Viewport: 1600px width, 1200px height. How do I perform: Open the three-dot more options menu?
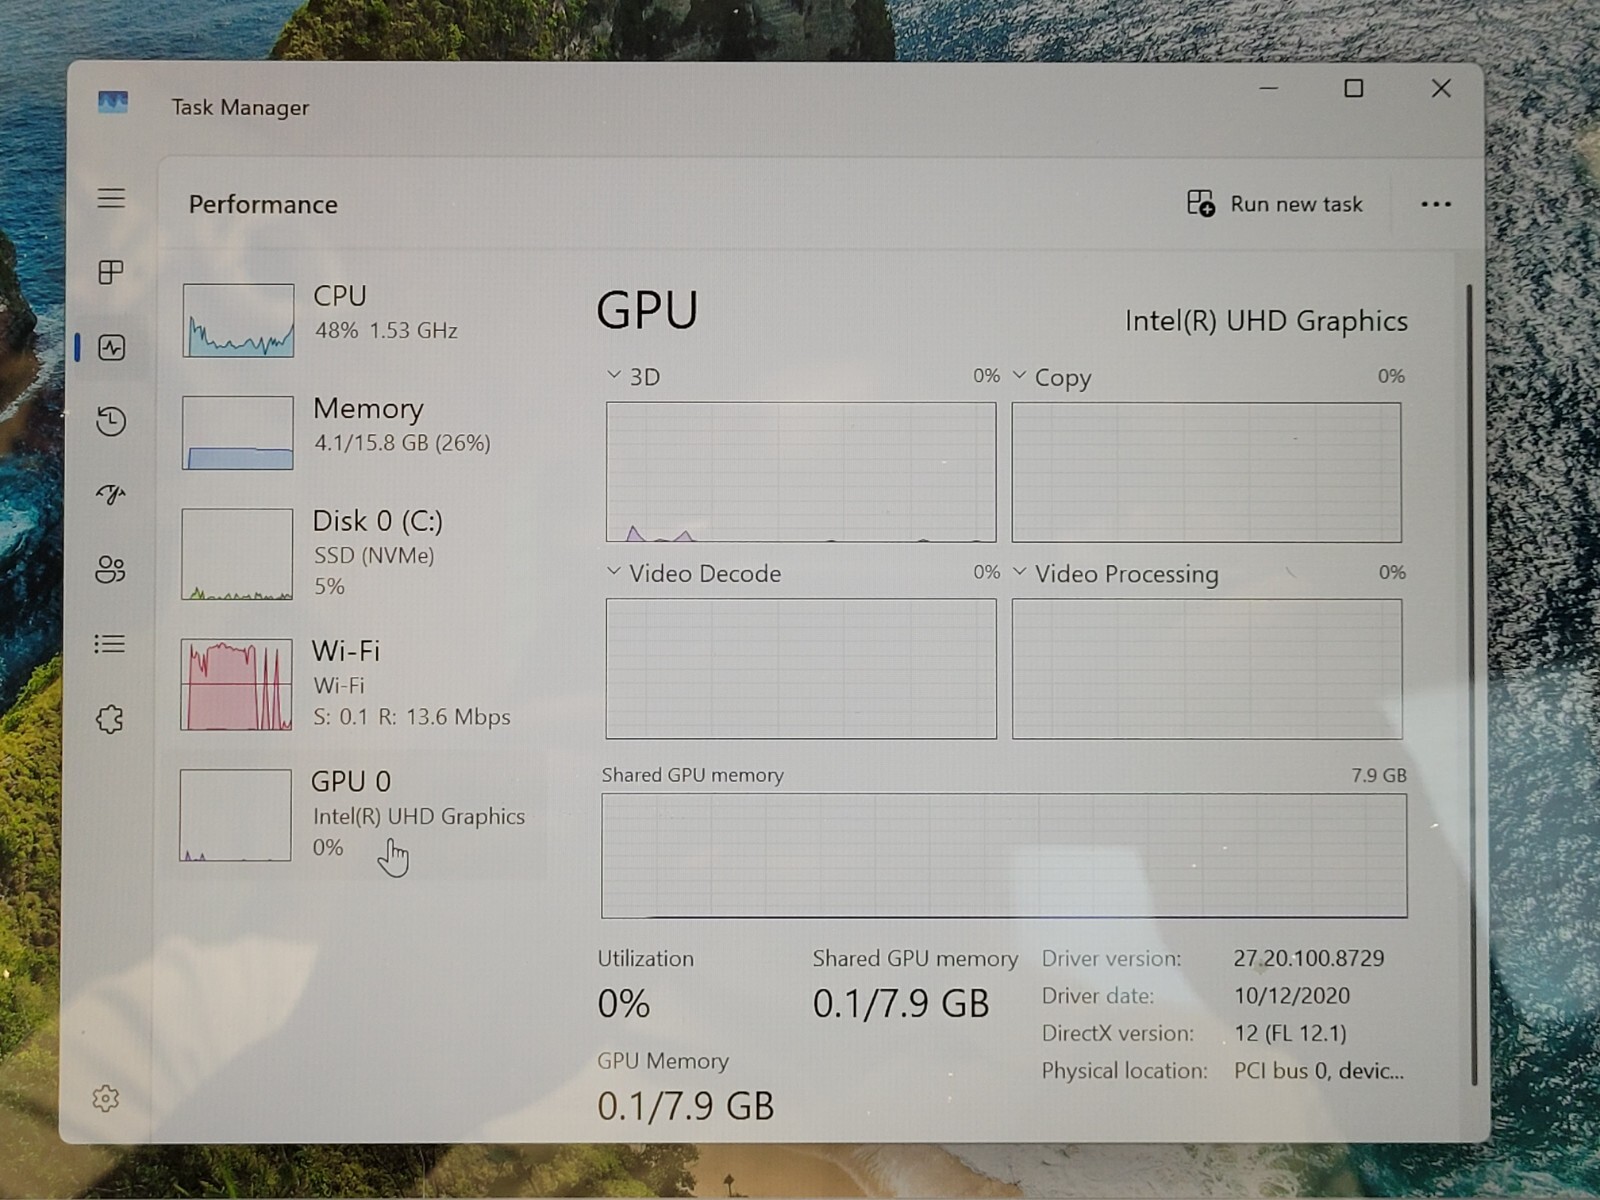1436,204
